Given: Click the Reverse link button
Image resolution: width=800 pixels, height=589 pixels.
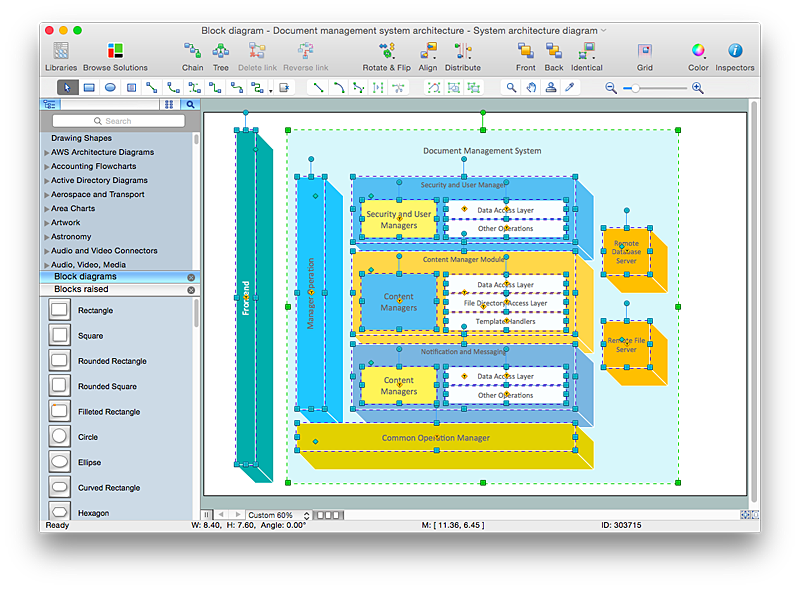Looking at the screenshot, I should coord(306,57).
